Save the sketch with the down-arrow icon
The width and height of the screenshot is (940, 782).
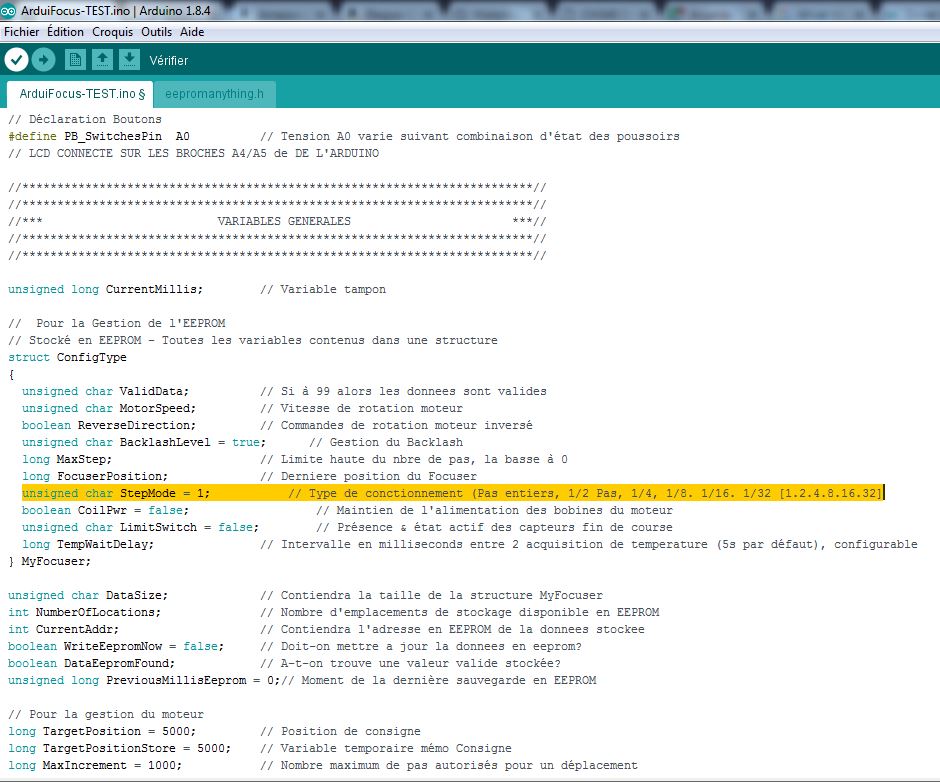(129, 59)
